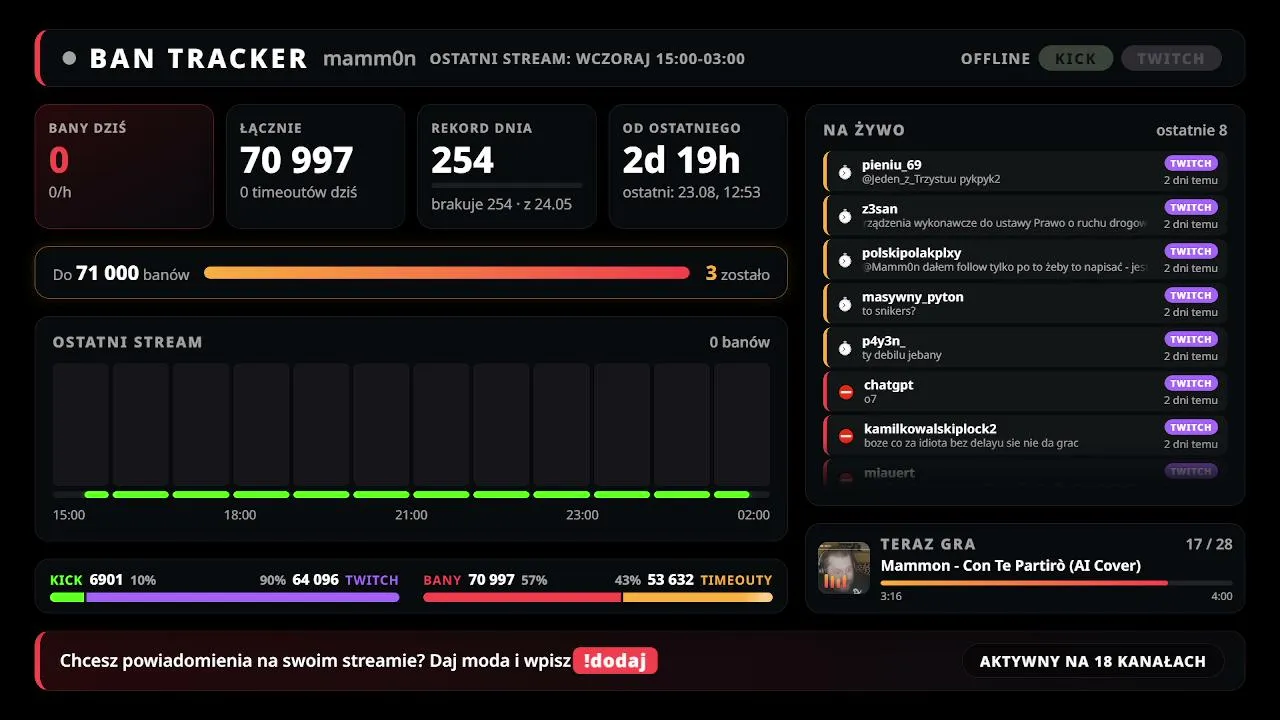Click 'ostatnie 8' in NA ŻYWO panel

click(1192, 130)
